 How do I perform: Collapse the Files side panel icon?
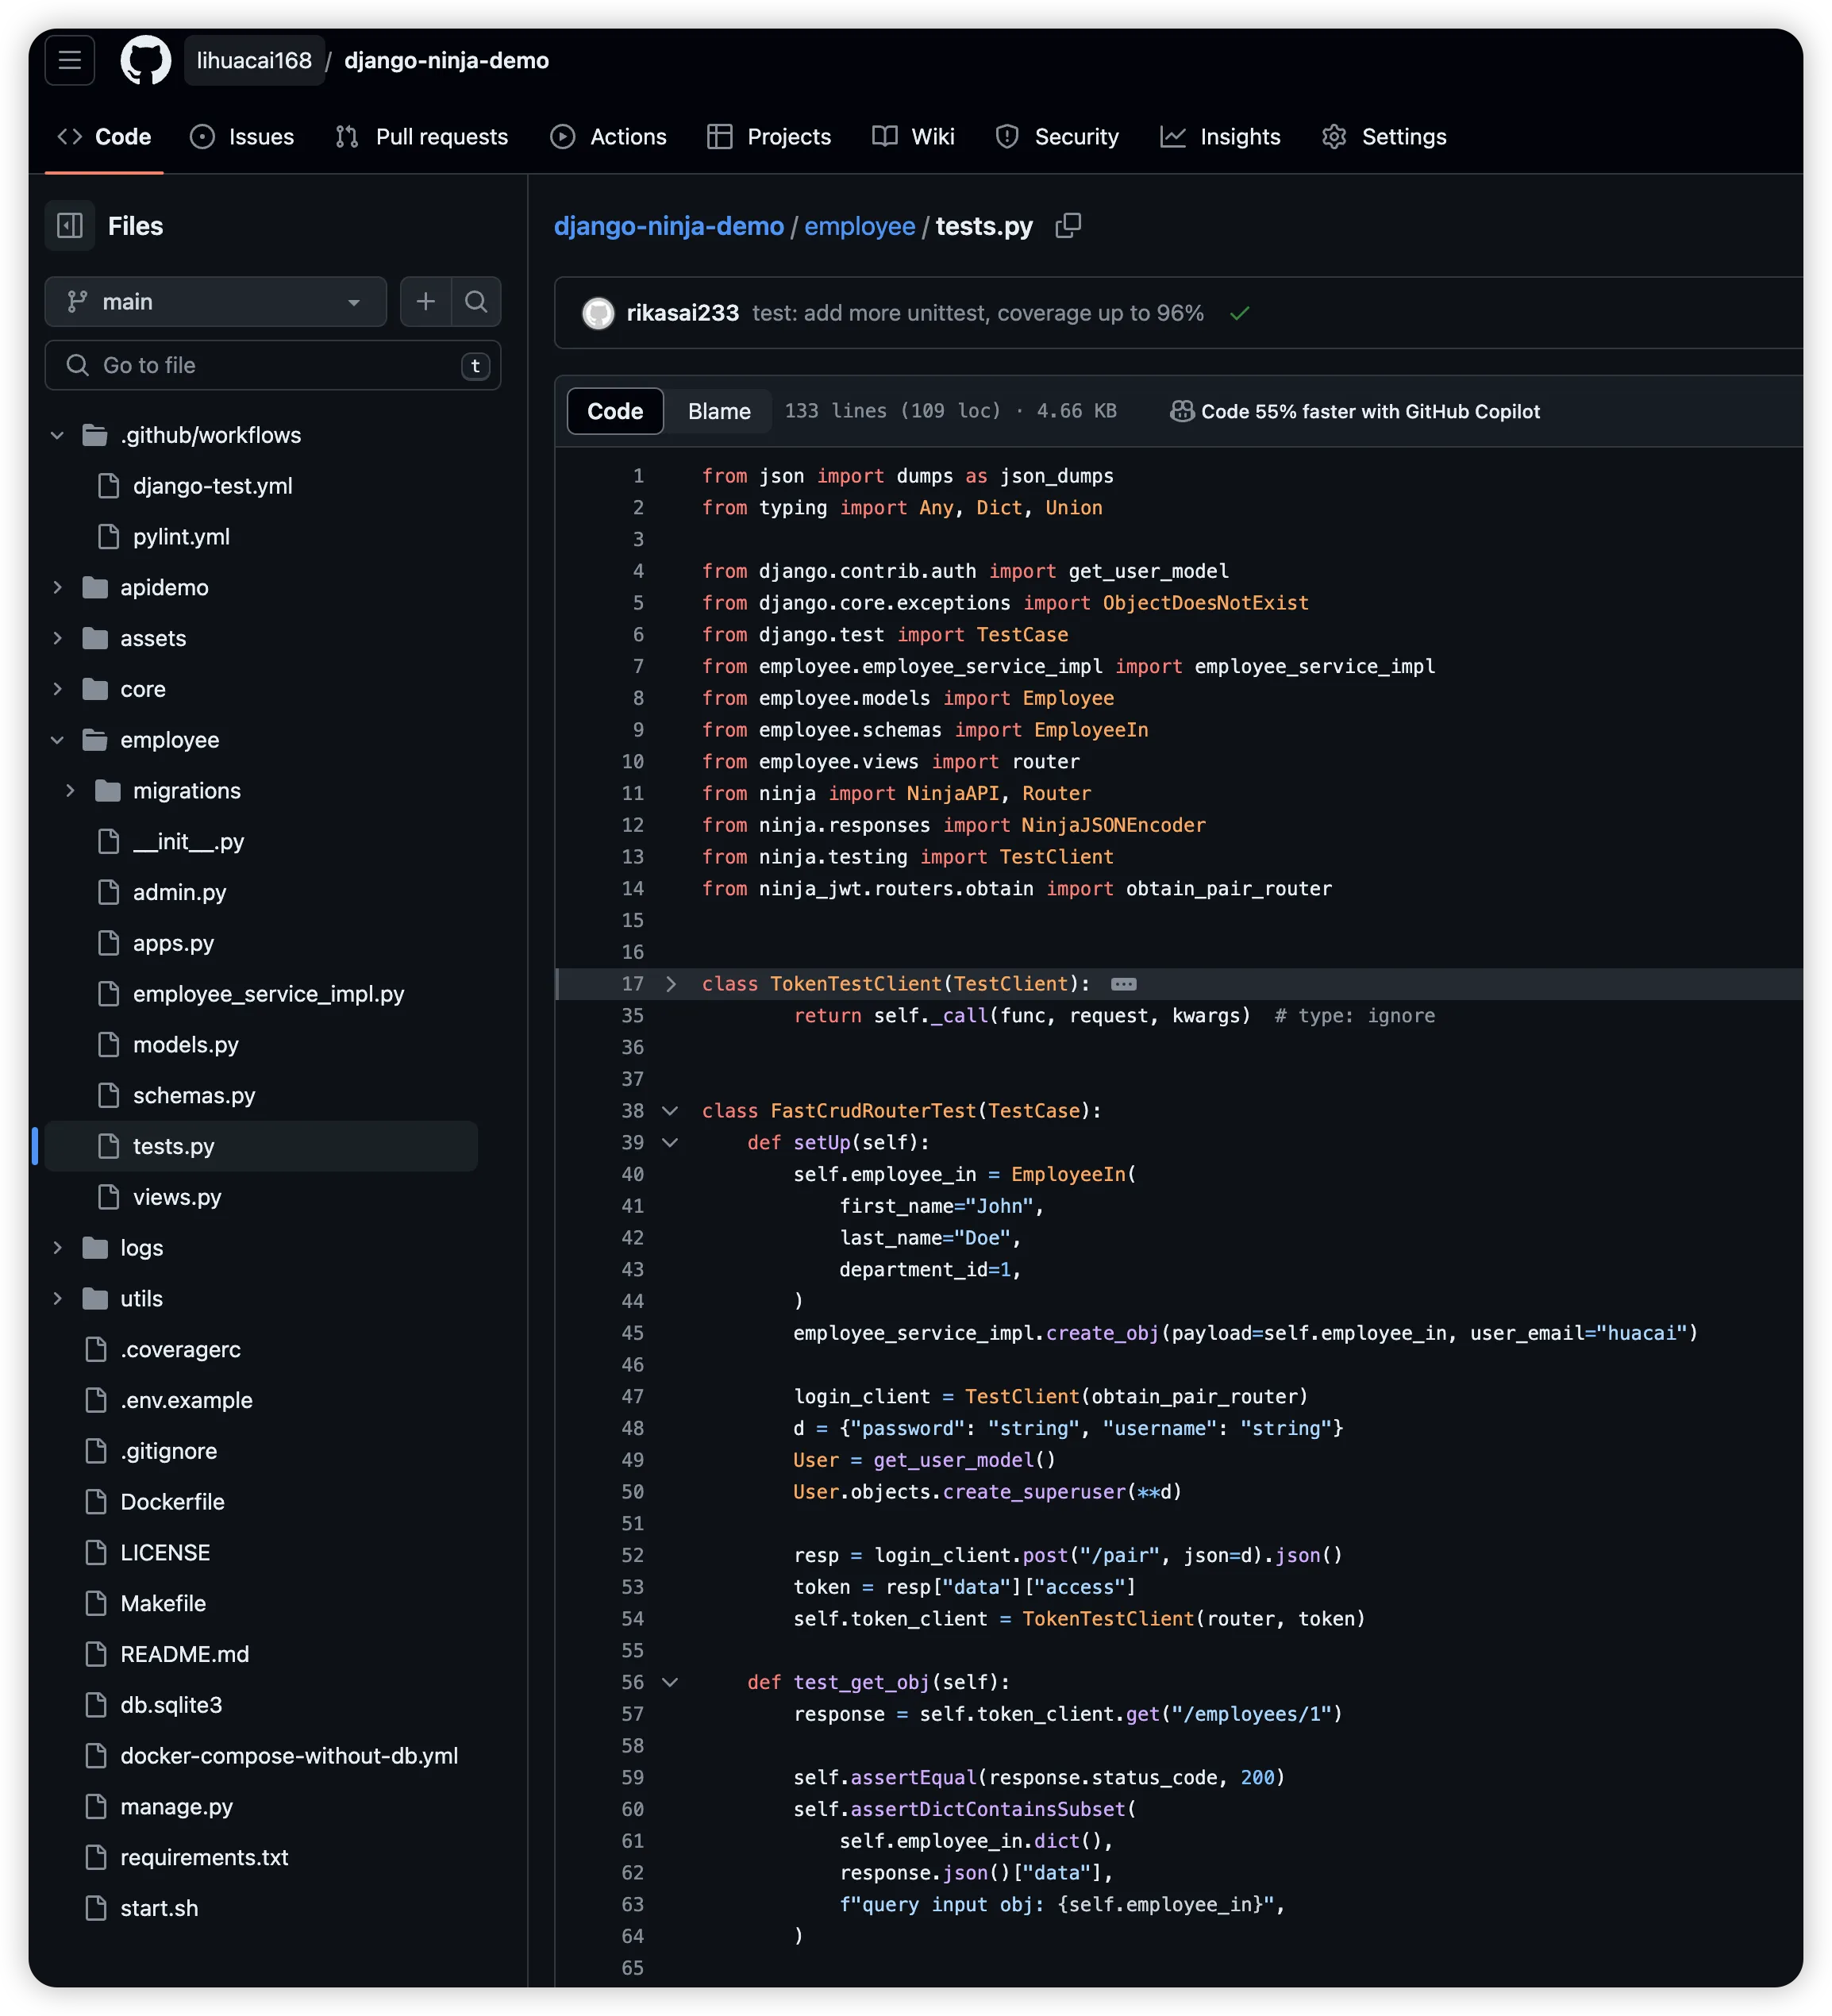point(70,226)
